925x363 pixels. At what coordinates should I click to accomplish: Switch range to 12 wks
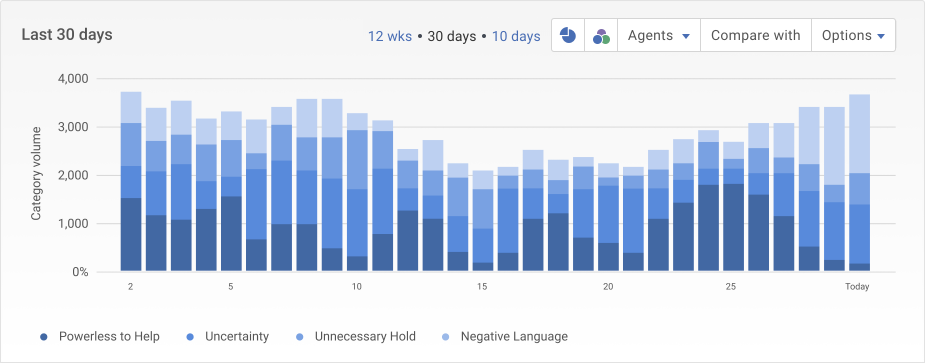coord(390,36)
